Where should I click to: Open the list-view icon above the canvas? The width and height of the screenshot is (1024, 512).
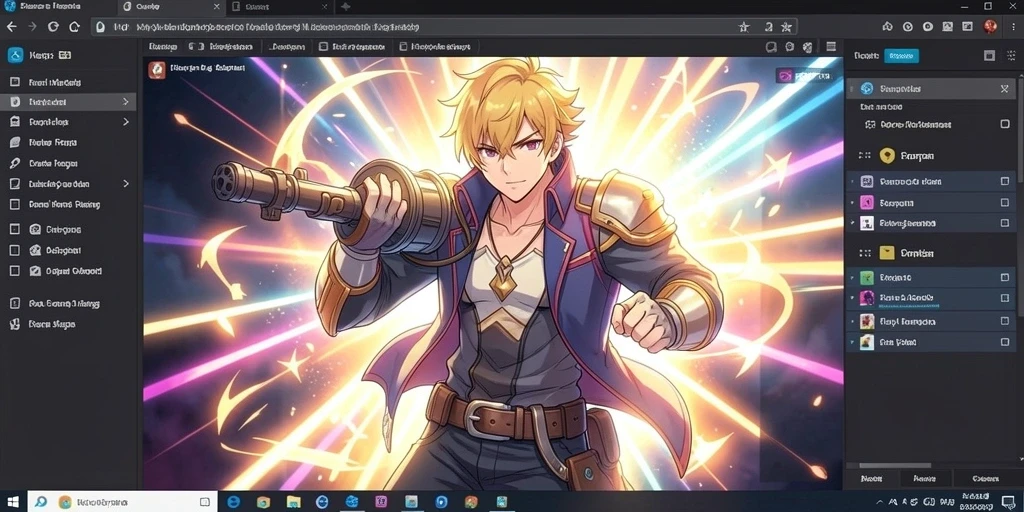[831, 47]
